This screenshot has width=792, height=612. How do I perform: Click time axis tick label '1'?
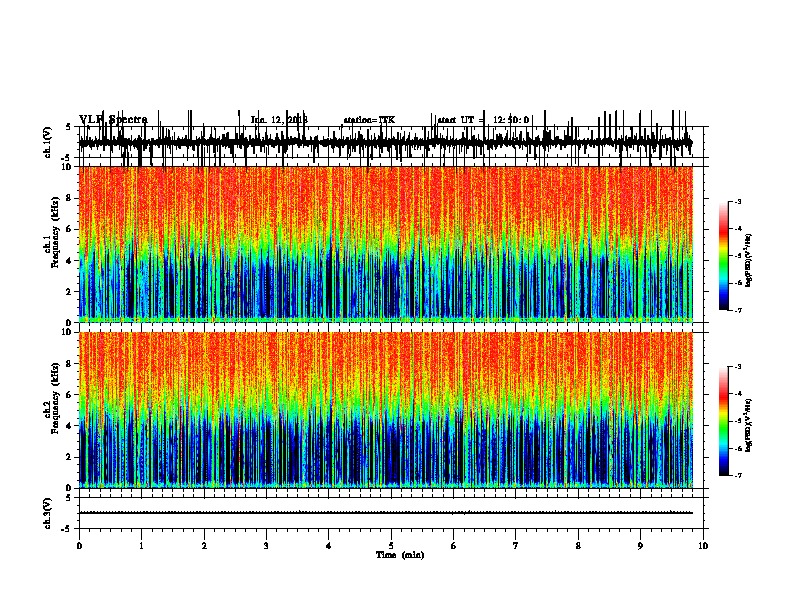click(142, 546)
